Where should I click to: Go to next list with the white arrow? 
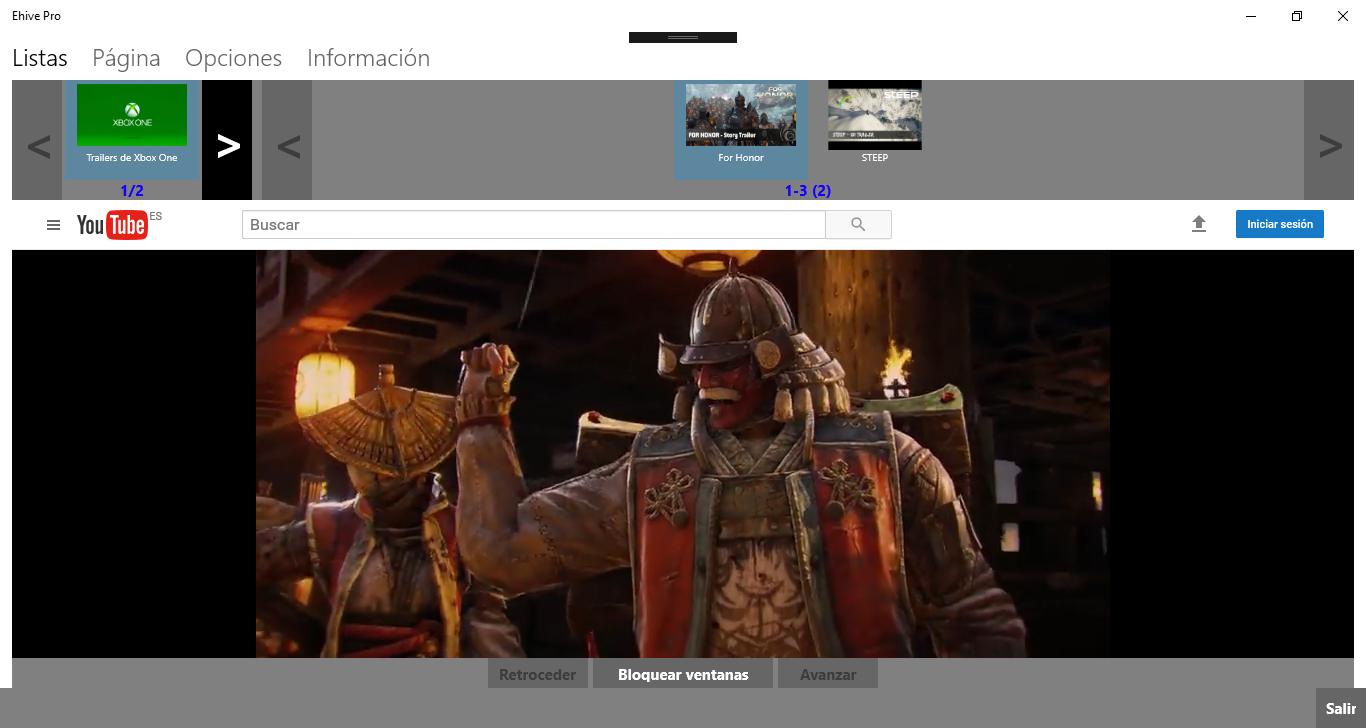click(227, 140)
